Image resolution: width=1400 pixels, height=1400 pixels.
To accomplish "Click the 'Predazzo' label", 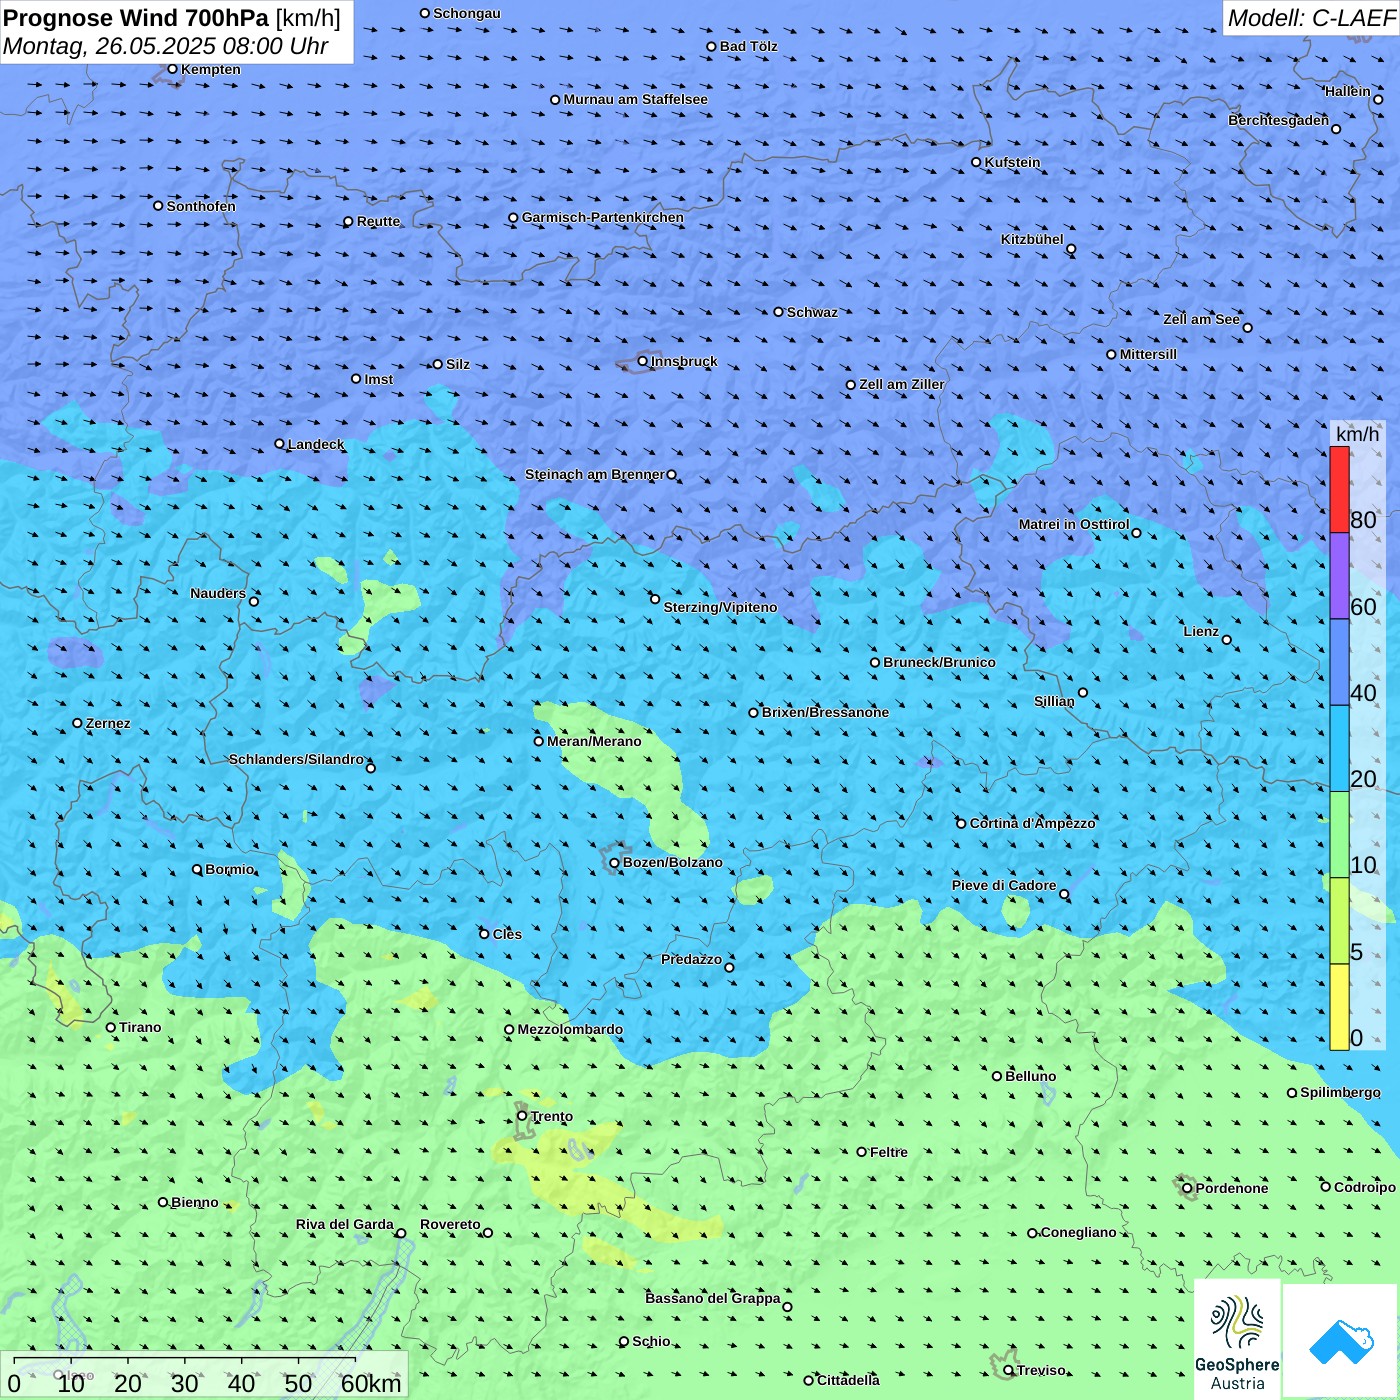I will coord(691,959).
